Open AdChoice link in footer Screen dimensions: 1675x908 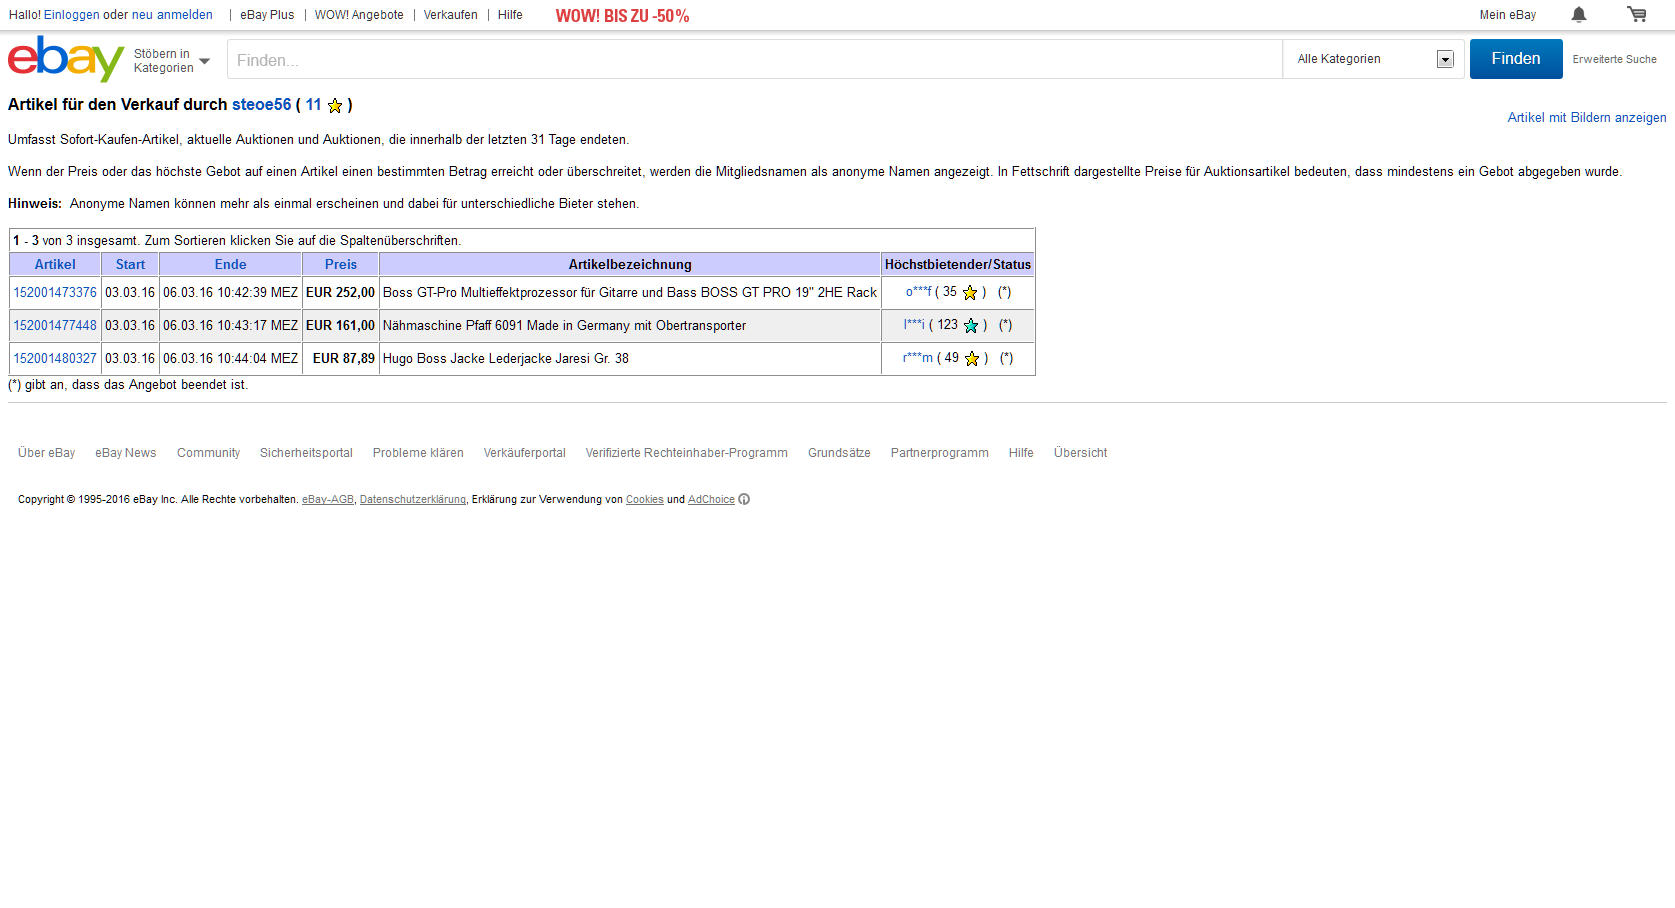click(x=711, y=499)
